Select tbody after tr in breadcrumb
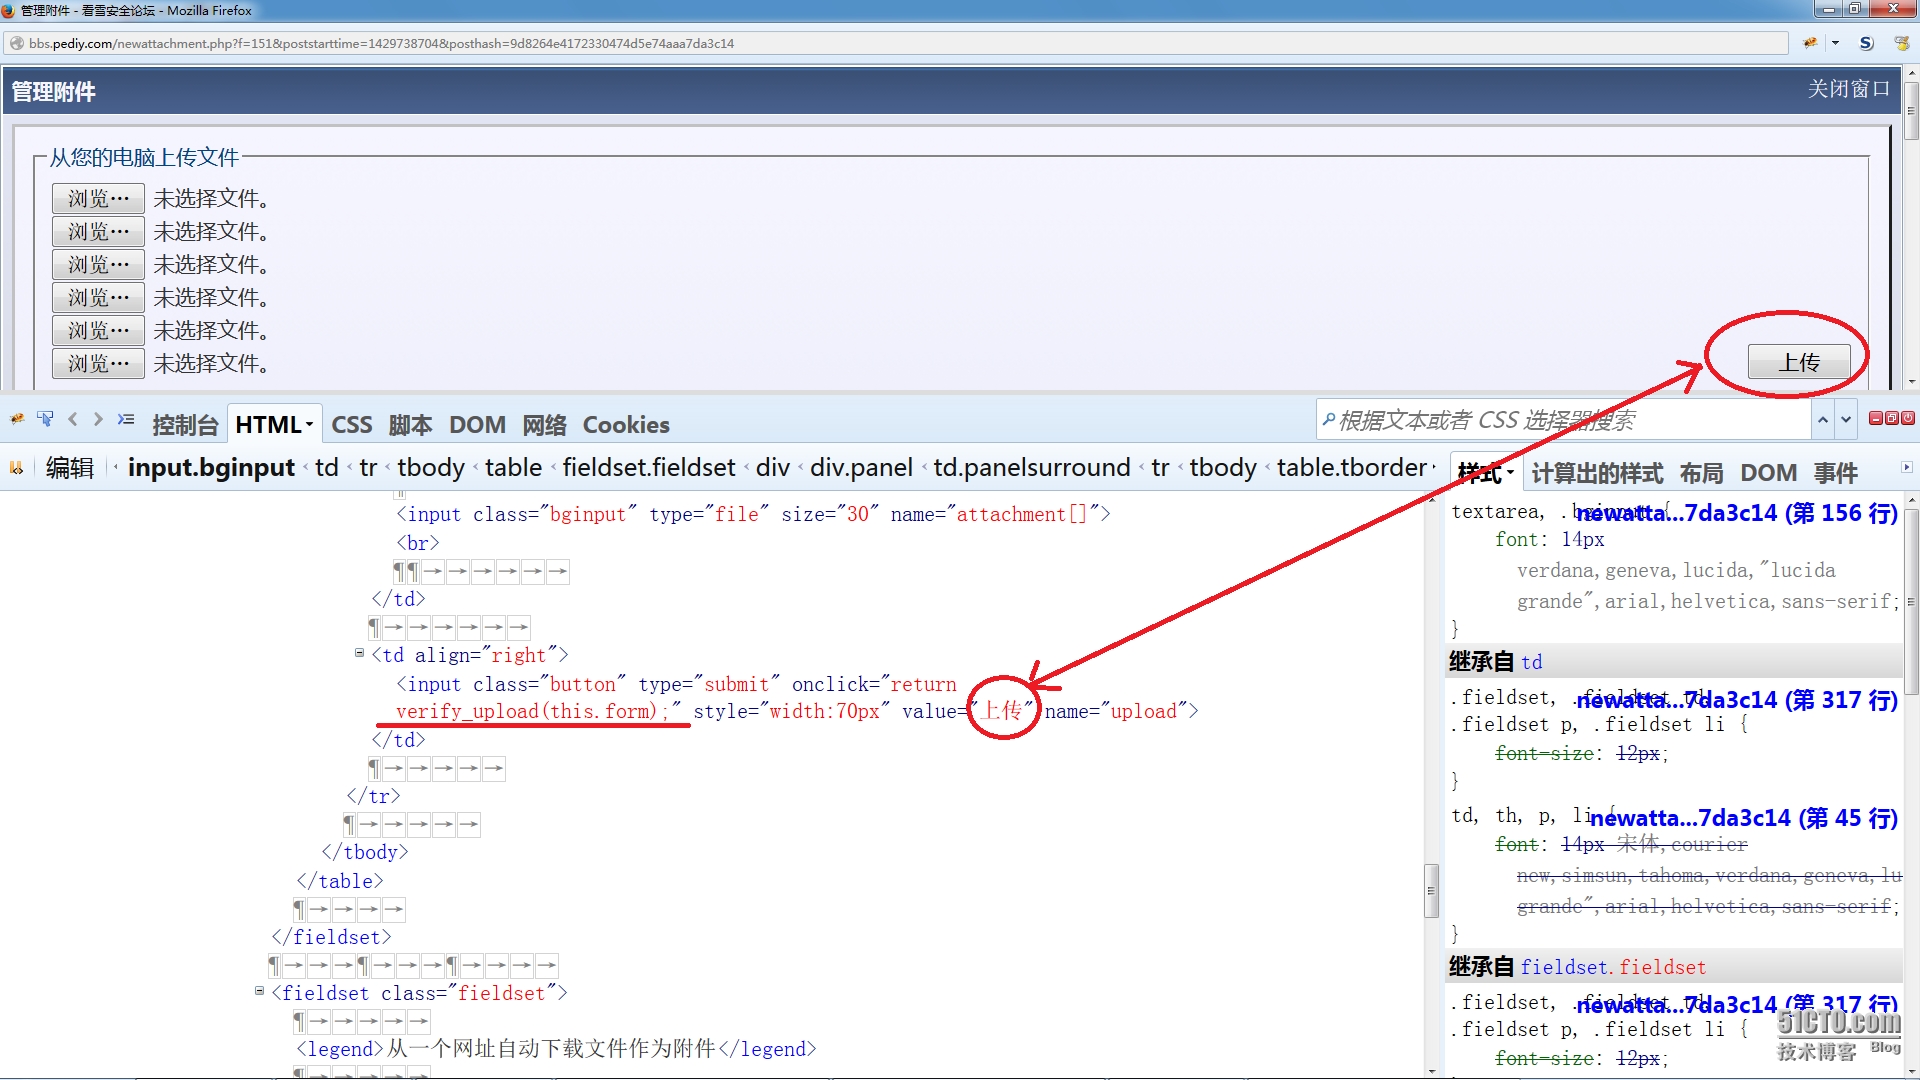The width and height of the screenshot is (1920, 1080). pos(431,468)
